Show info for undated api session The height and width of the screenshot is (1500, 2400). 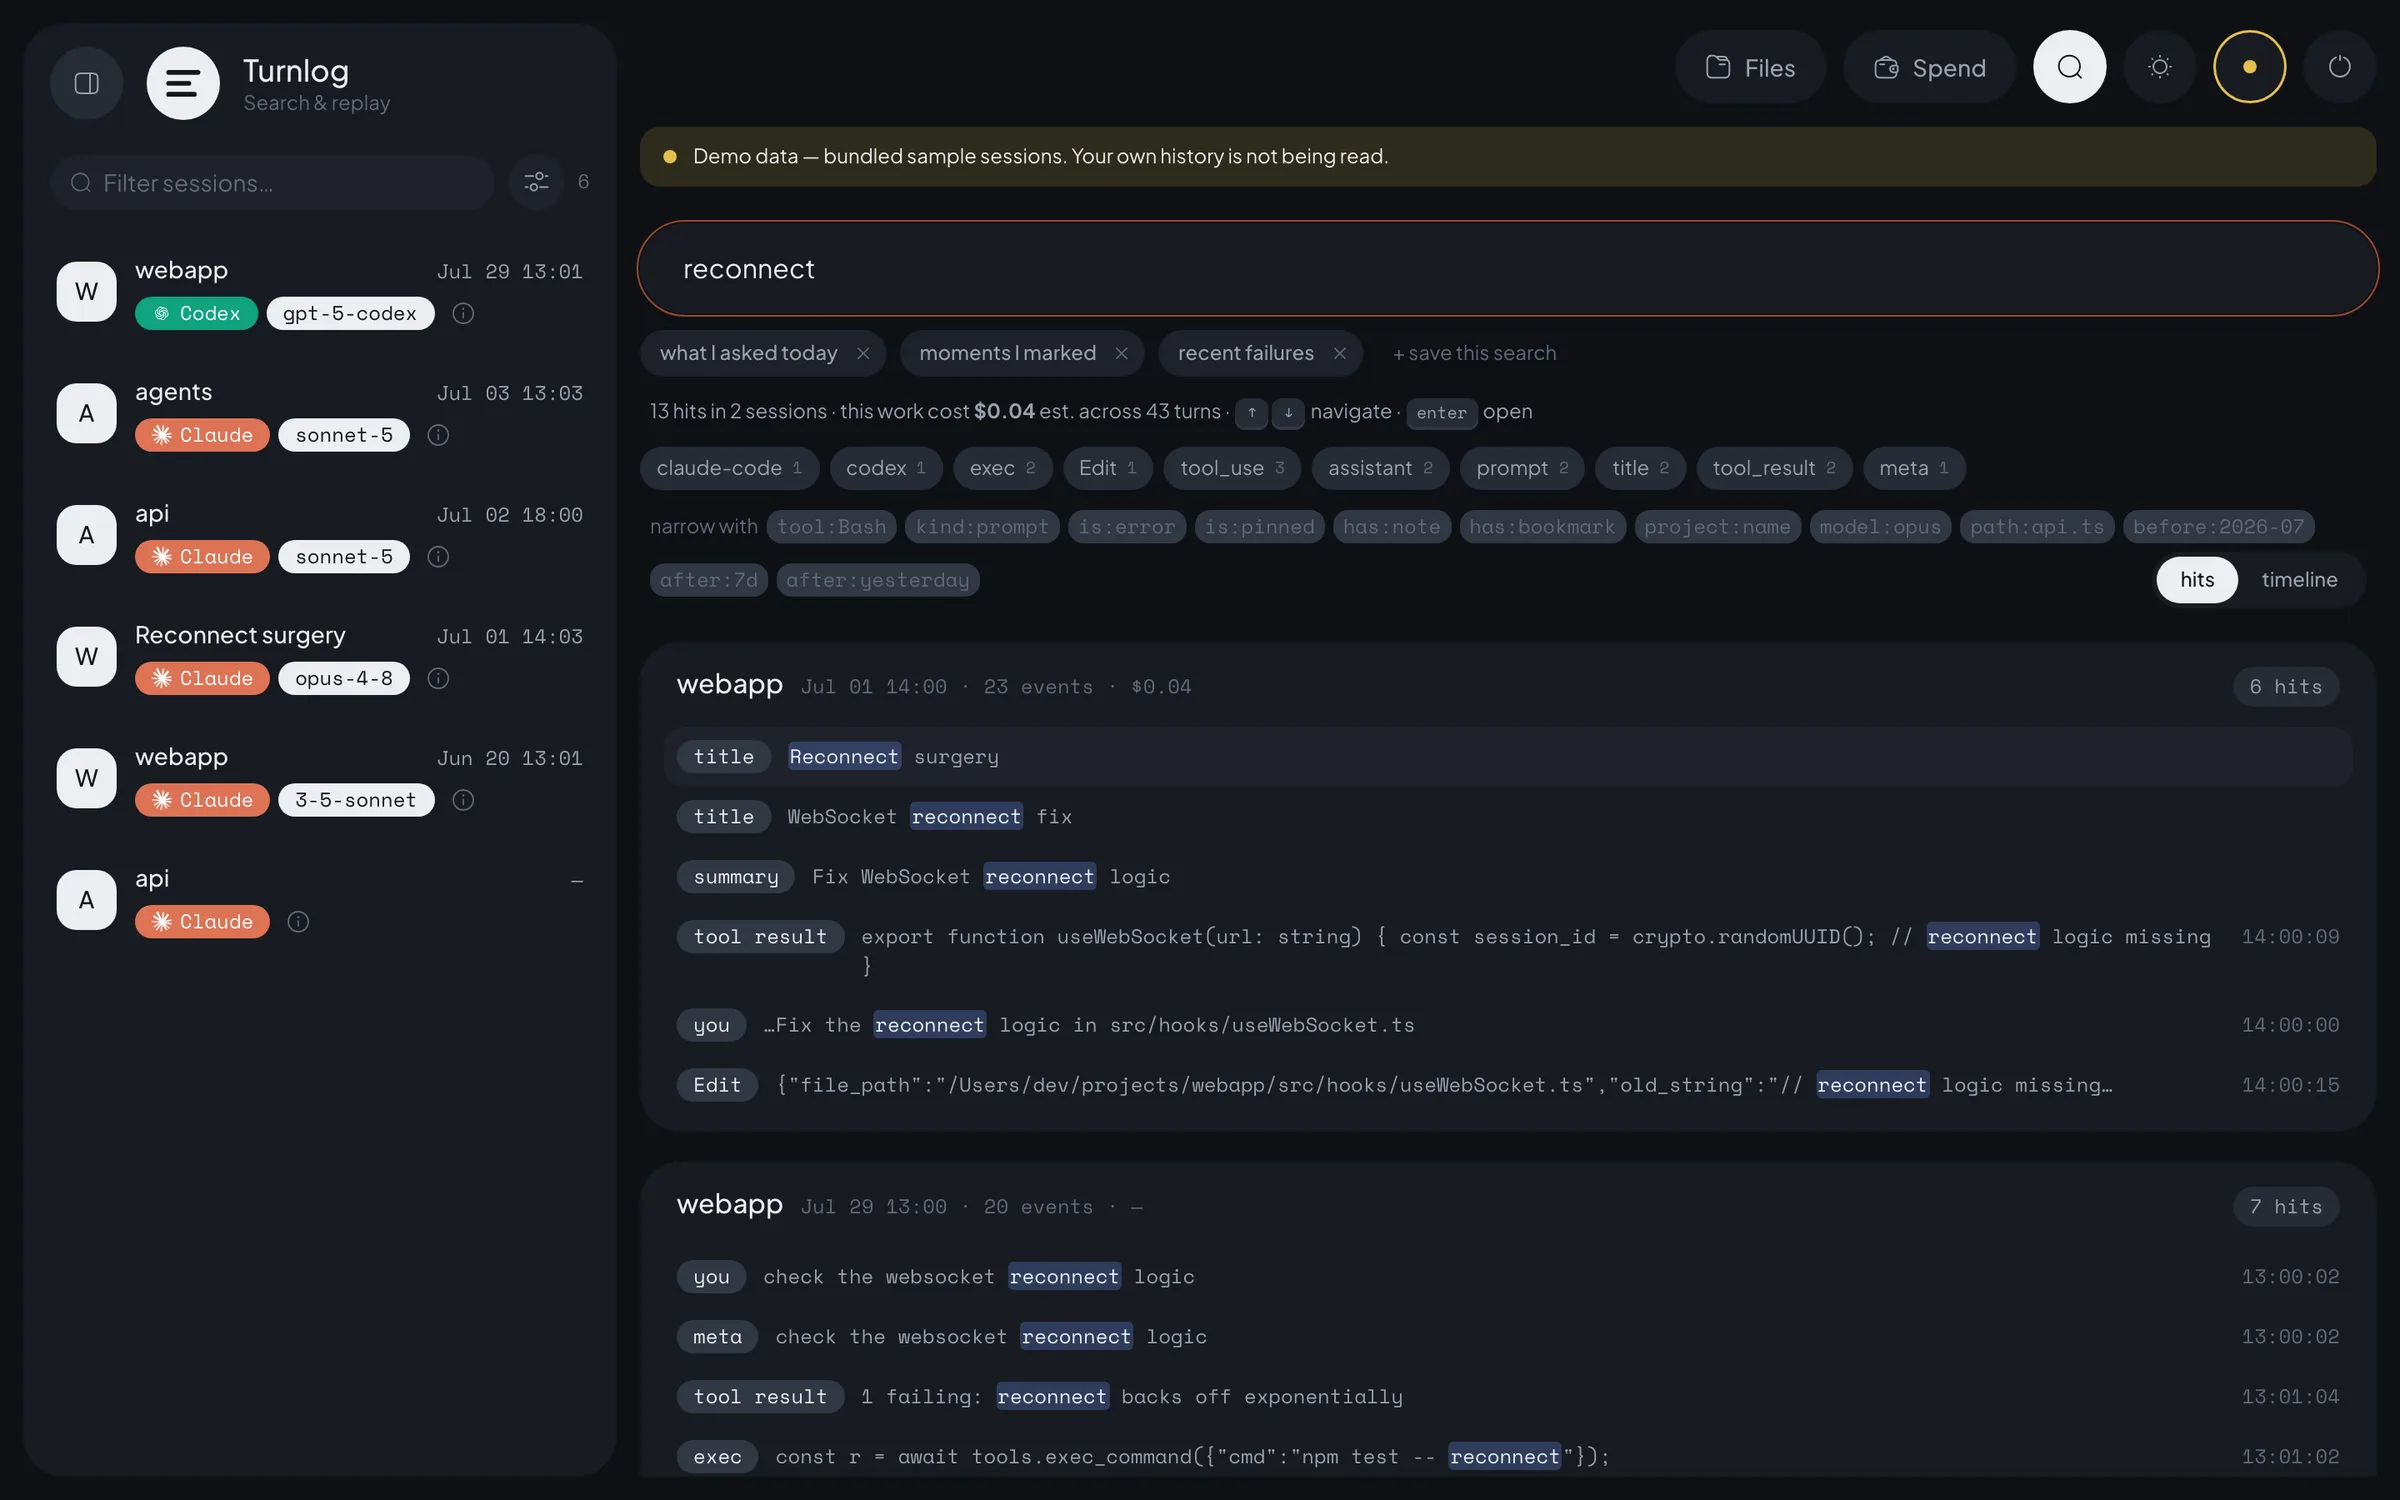[298, 922]
